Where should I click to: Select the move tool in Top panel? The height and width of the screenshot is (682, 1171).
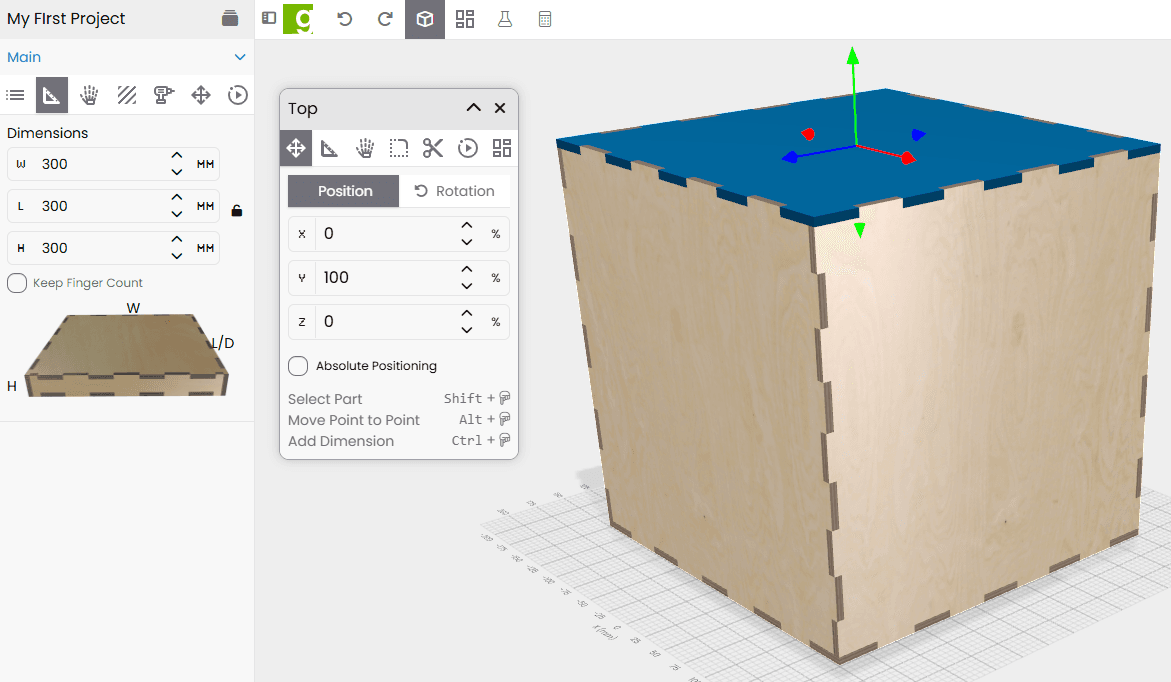(x=296, y=148)
